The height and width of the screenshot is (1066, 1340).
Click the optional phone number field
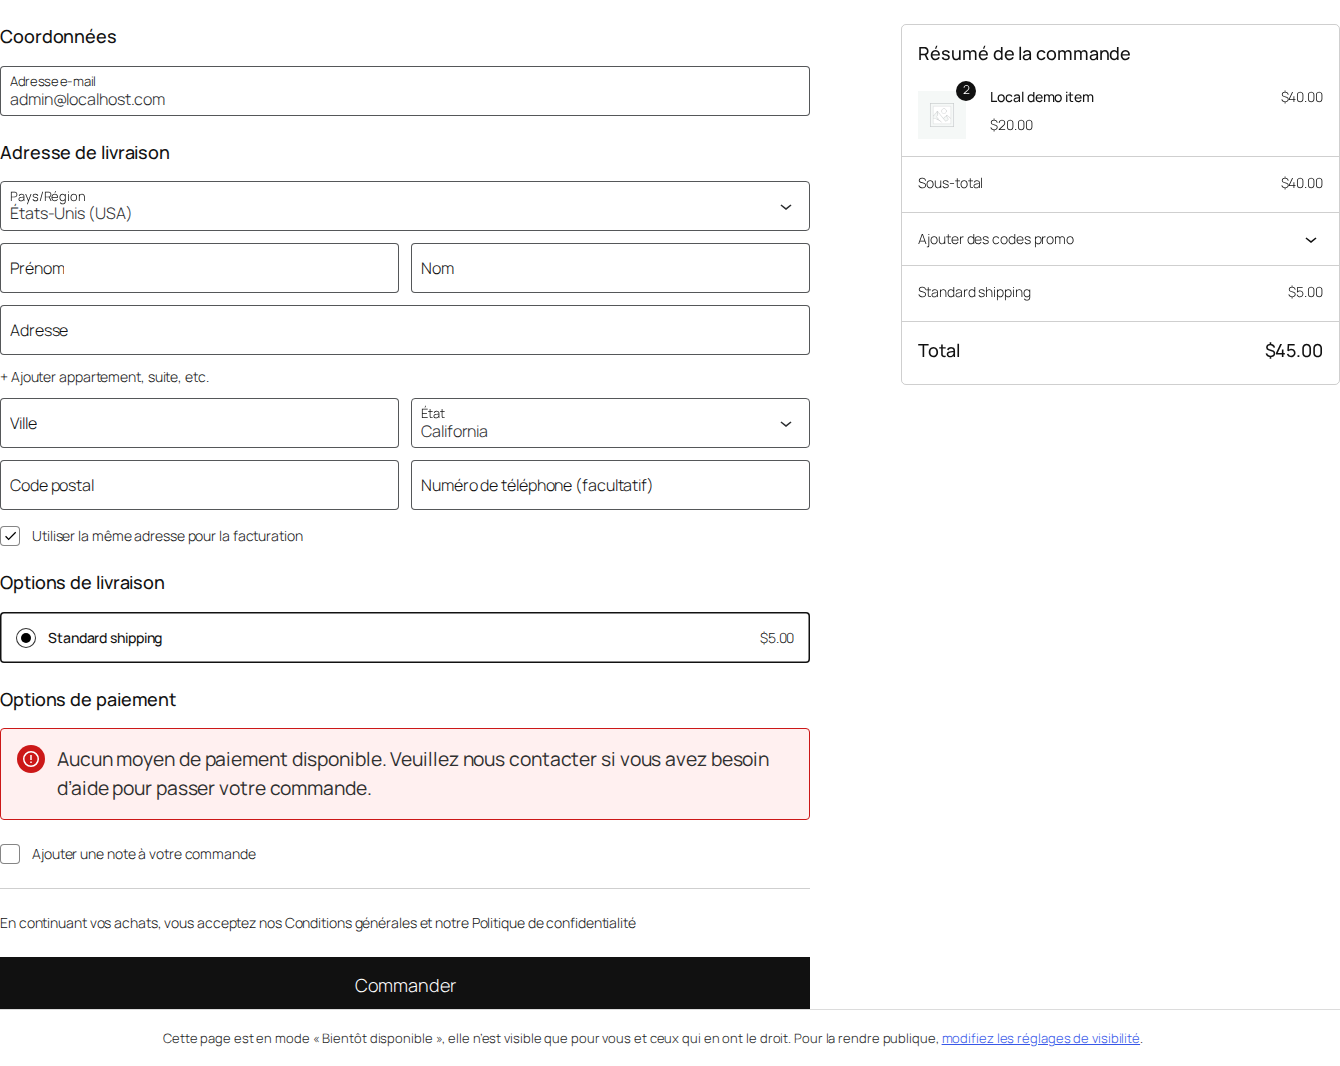[610, 485]
